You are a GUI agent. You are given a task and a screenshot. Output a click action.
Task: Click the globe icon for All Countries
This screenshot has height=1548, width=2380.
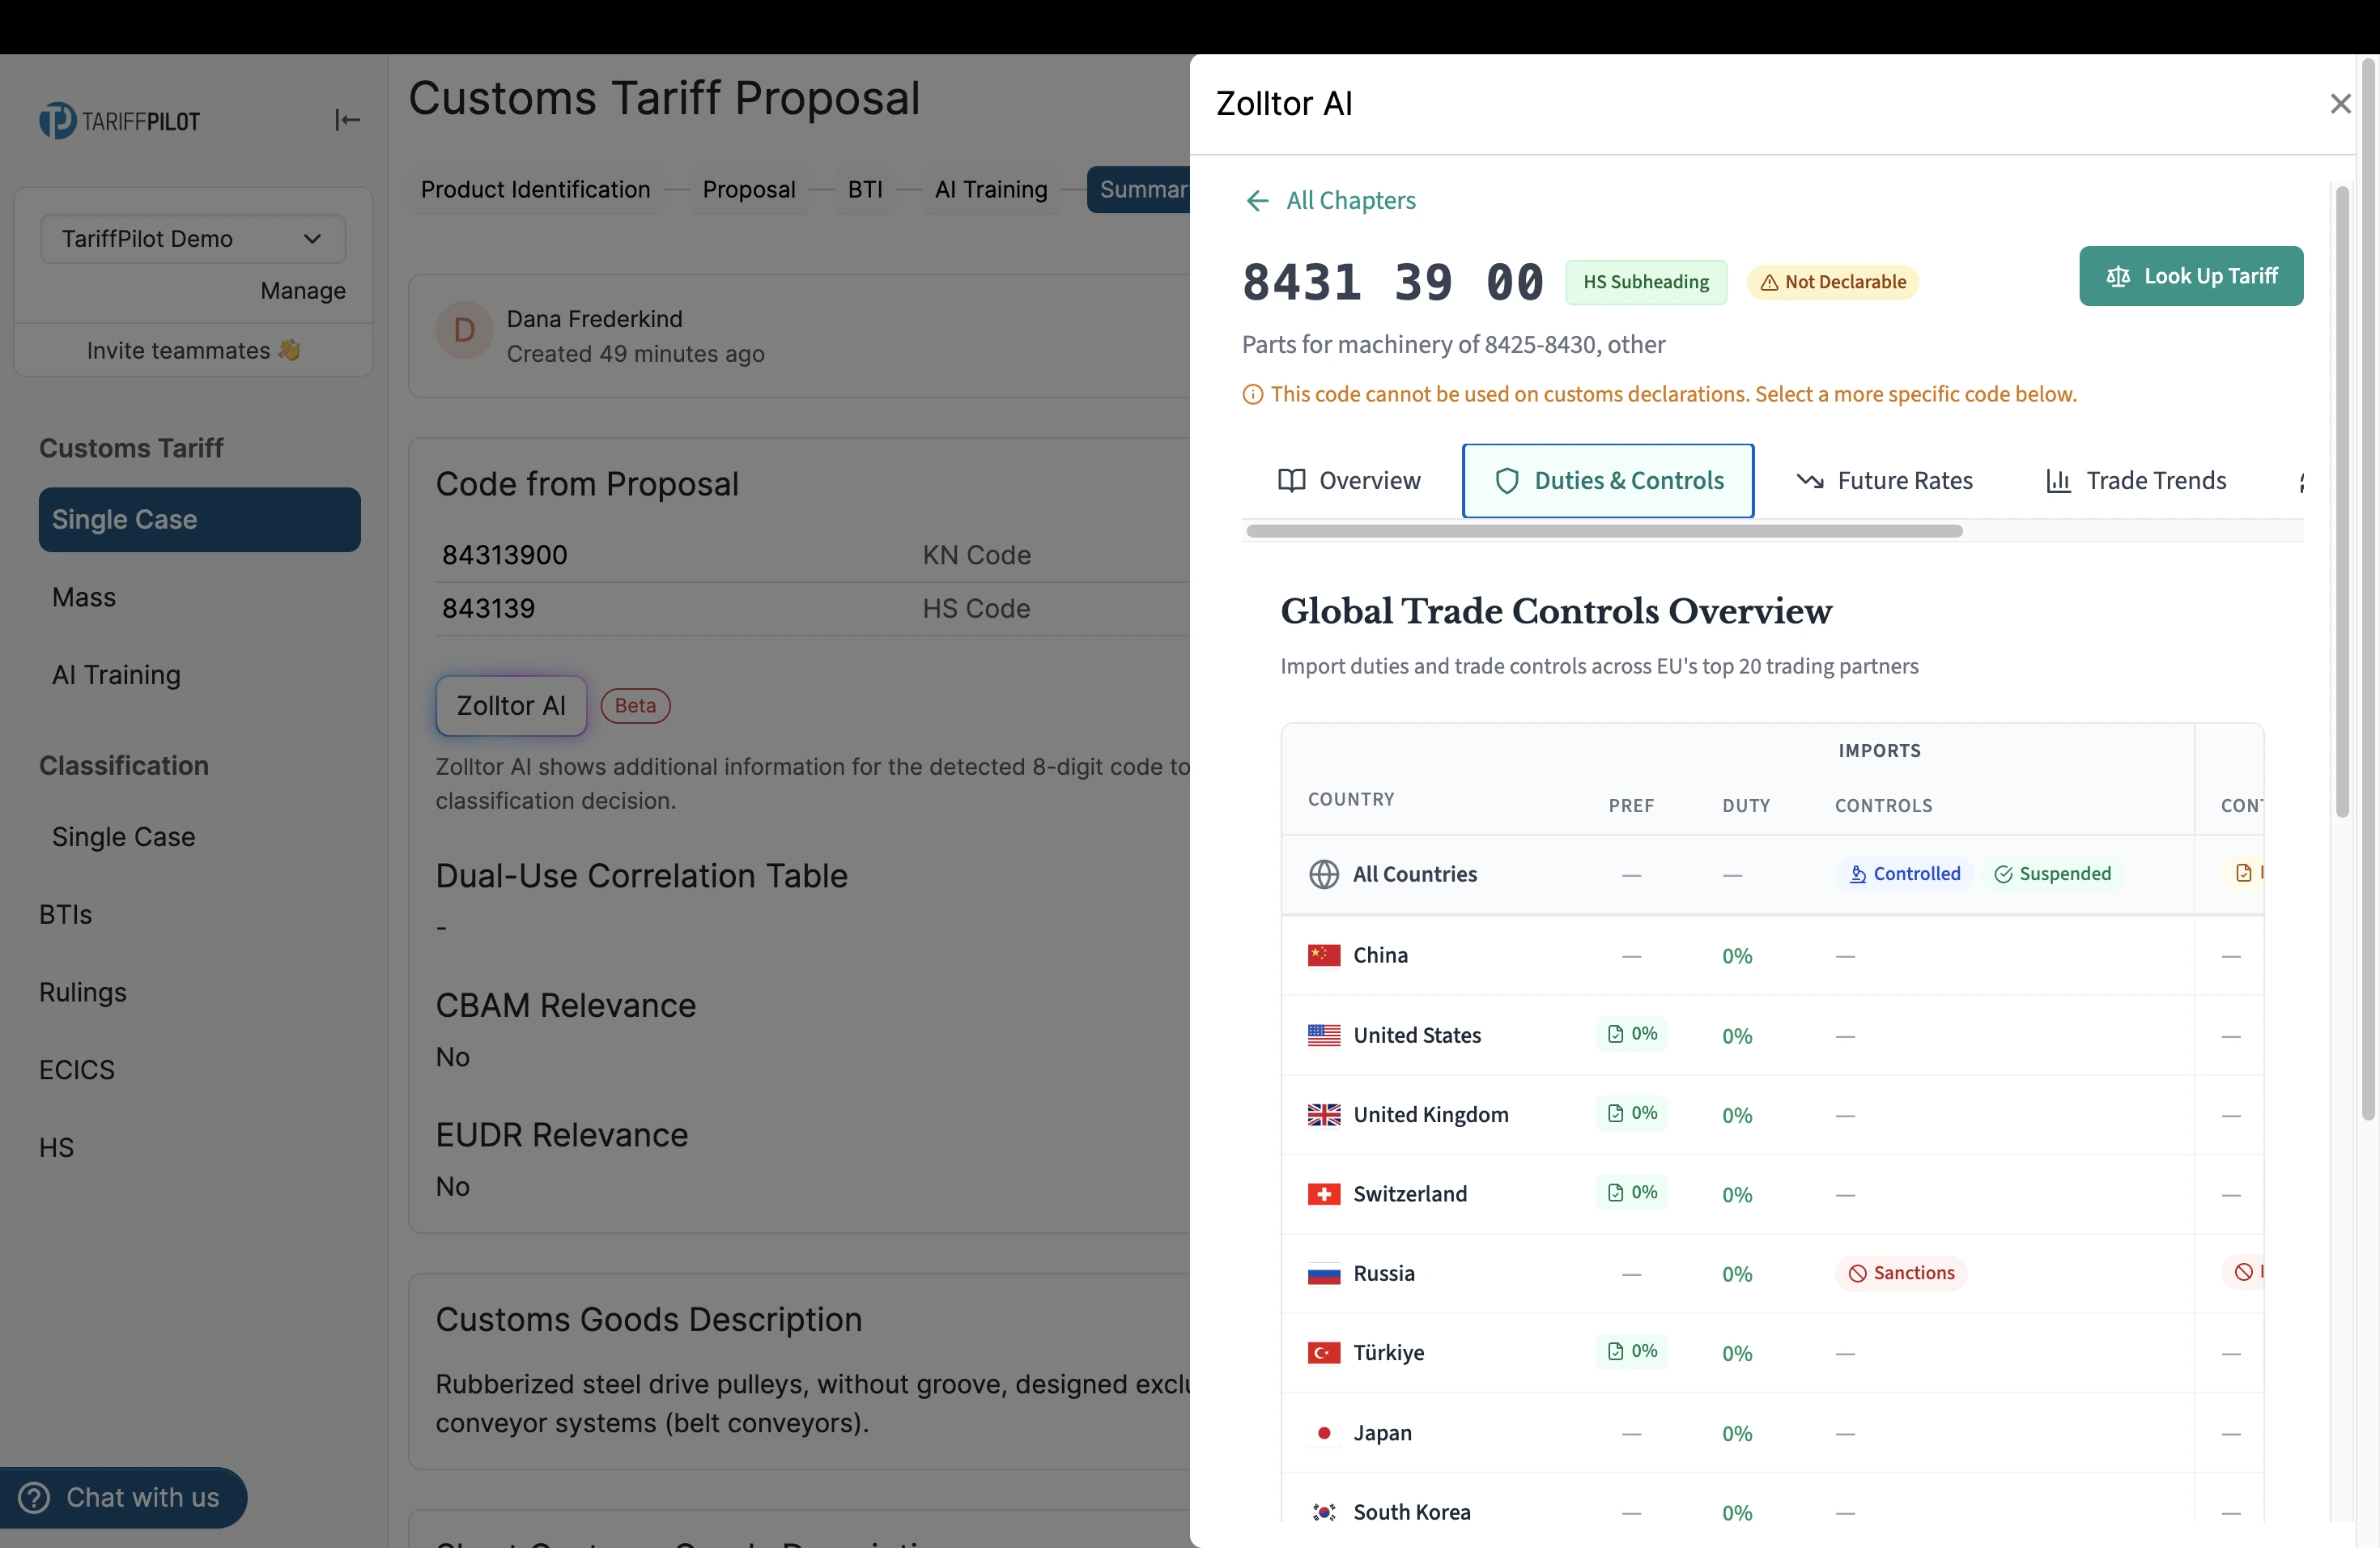[1324, 874]
